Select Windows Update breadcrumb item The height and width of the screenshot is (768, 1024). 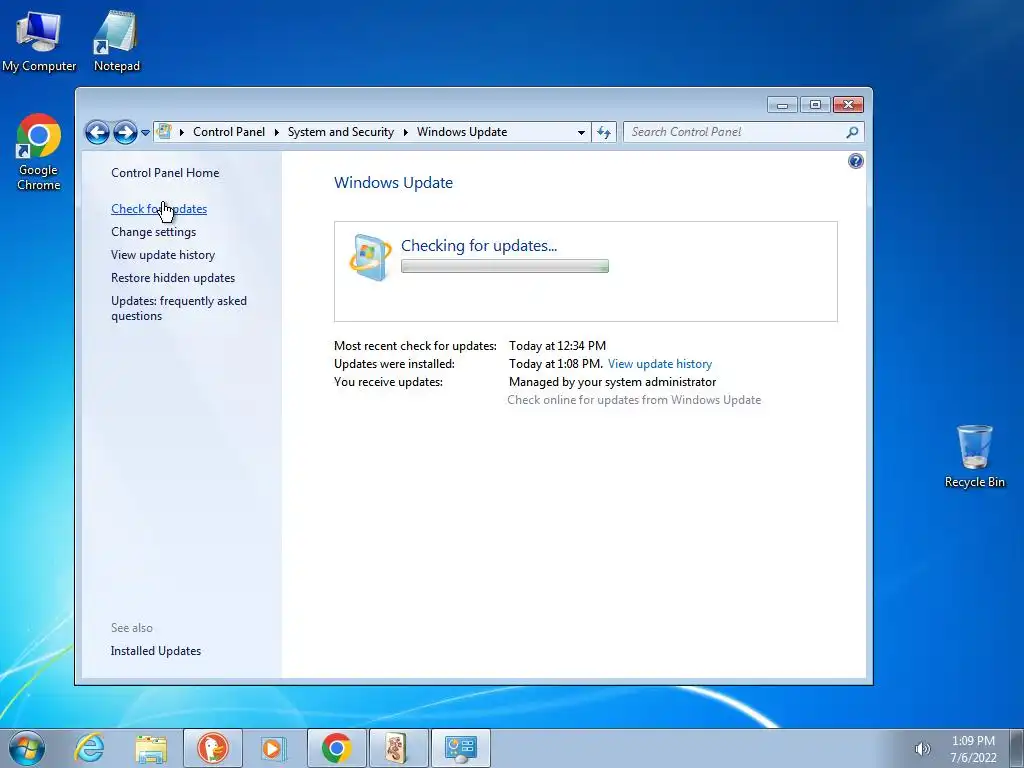point(462,132)
